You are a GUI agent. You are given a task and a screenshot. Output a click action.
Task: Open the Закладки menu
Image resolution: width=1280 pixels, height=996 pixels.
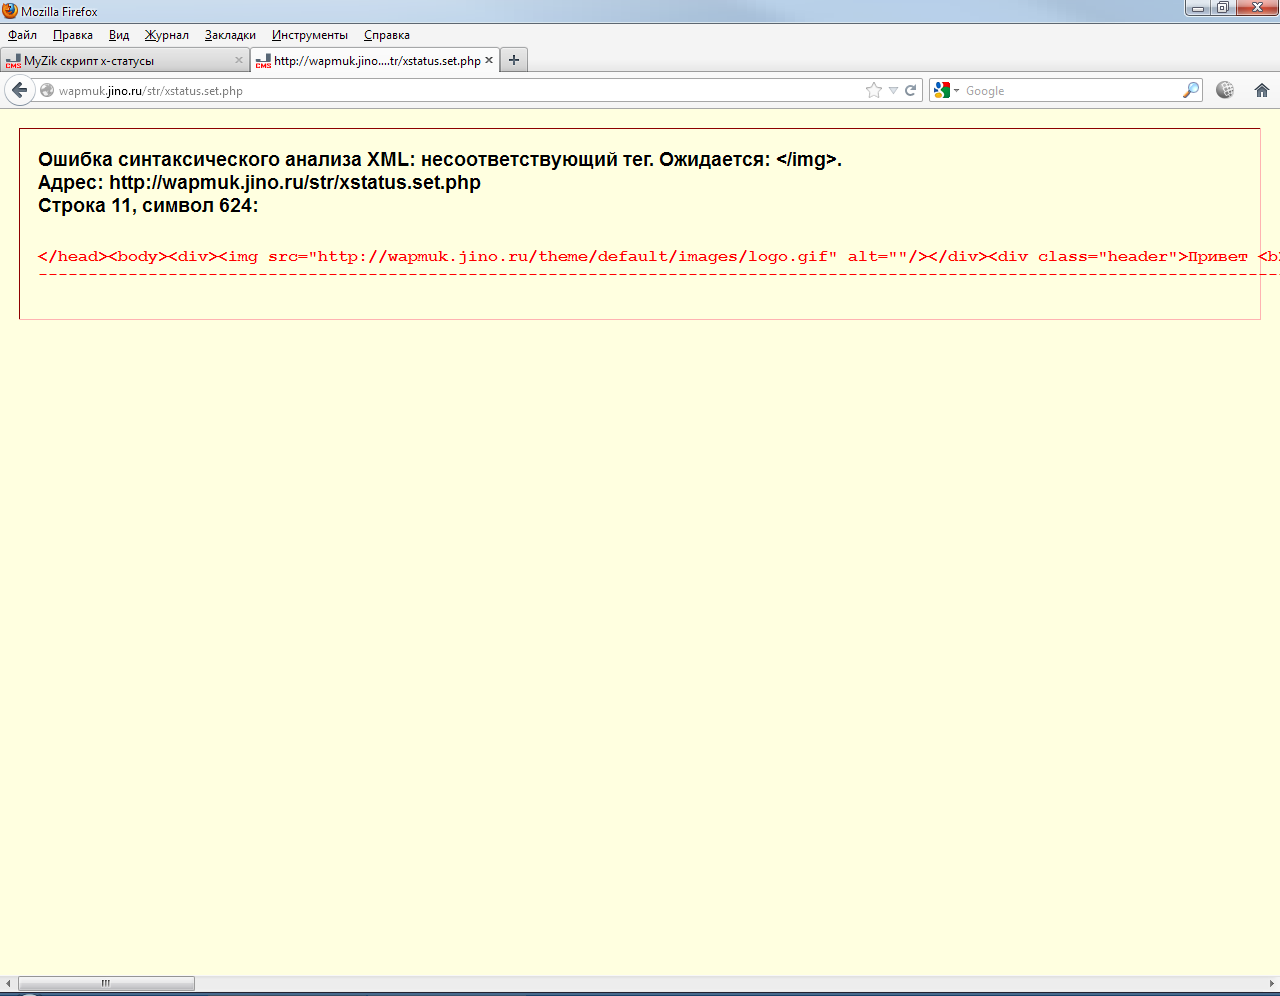click(x=230, y=35)
